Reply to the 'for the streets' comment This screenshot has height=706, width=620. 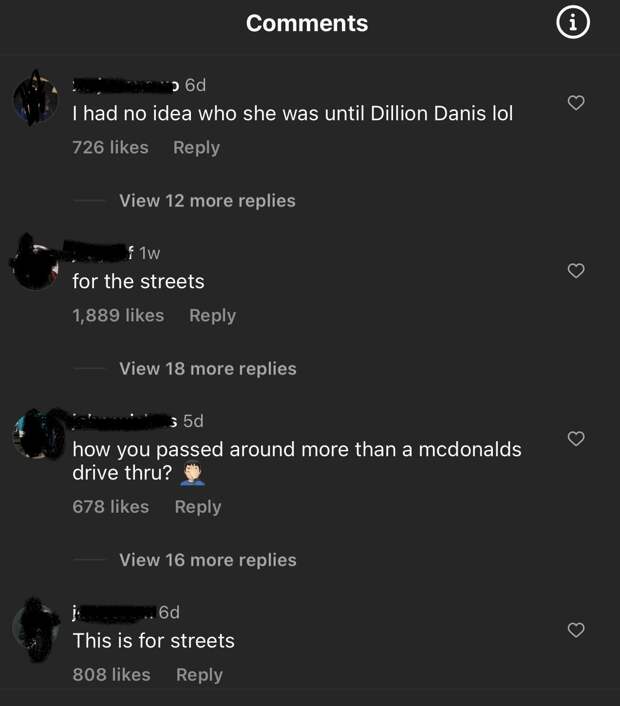tap(213, 316)
